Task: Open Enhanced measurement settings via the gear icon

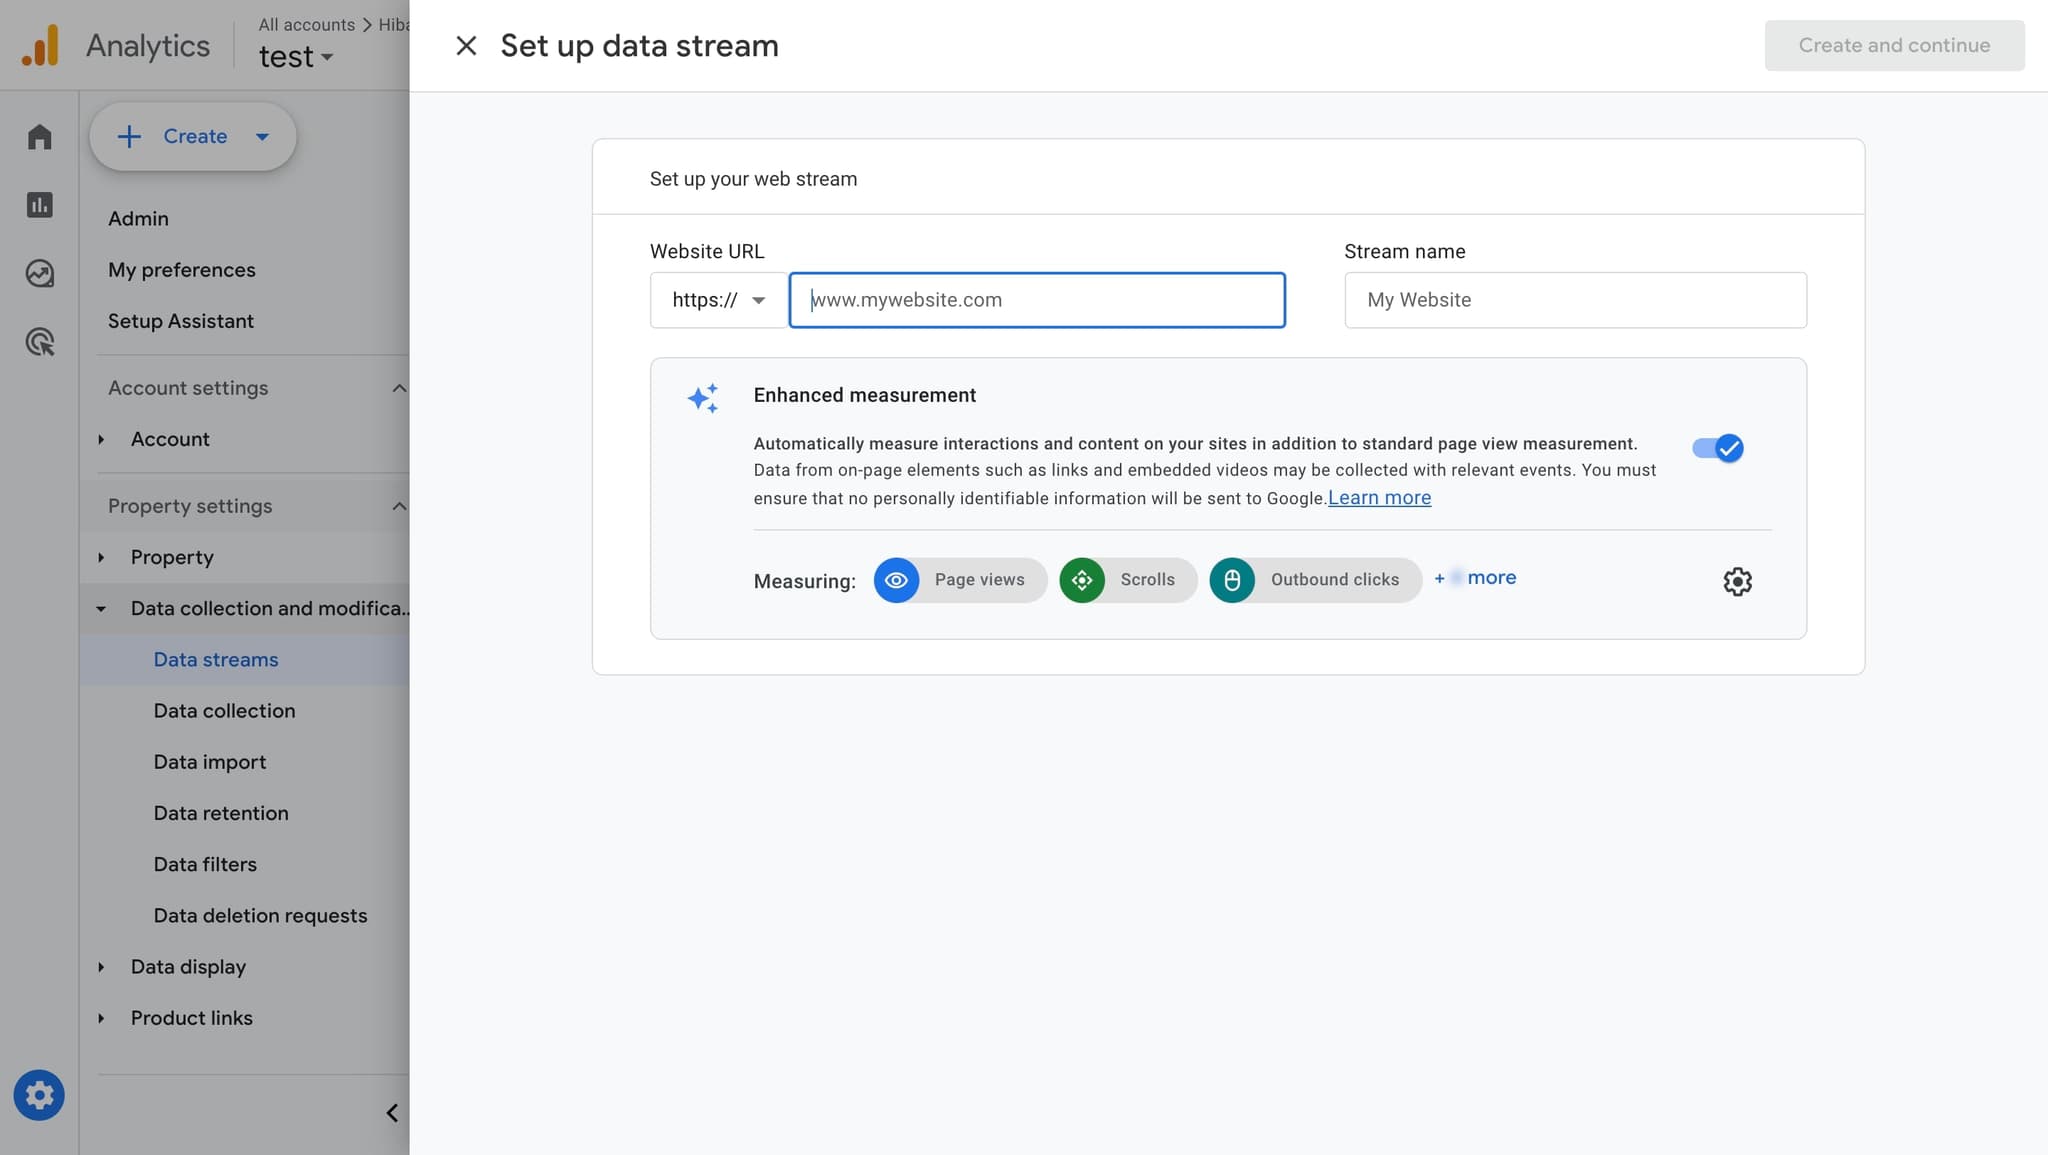Action: (x=1737, y=581)
